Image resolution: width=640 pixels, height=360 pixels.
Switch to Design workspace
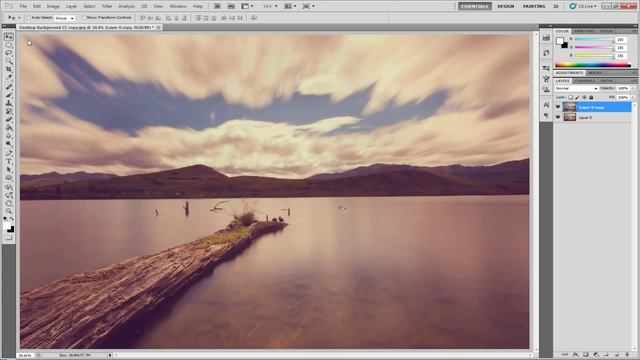(x=505, y=6)
